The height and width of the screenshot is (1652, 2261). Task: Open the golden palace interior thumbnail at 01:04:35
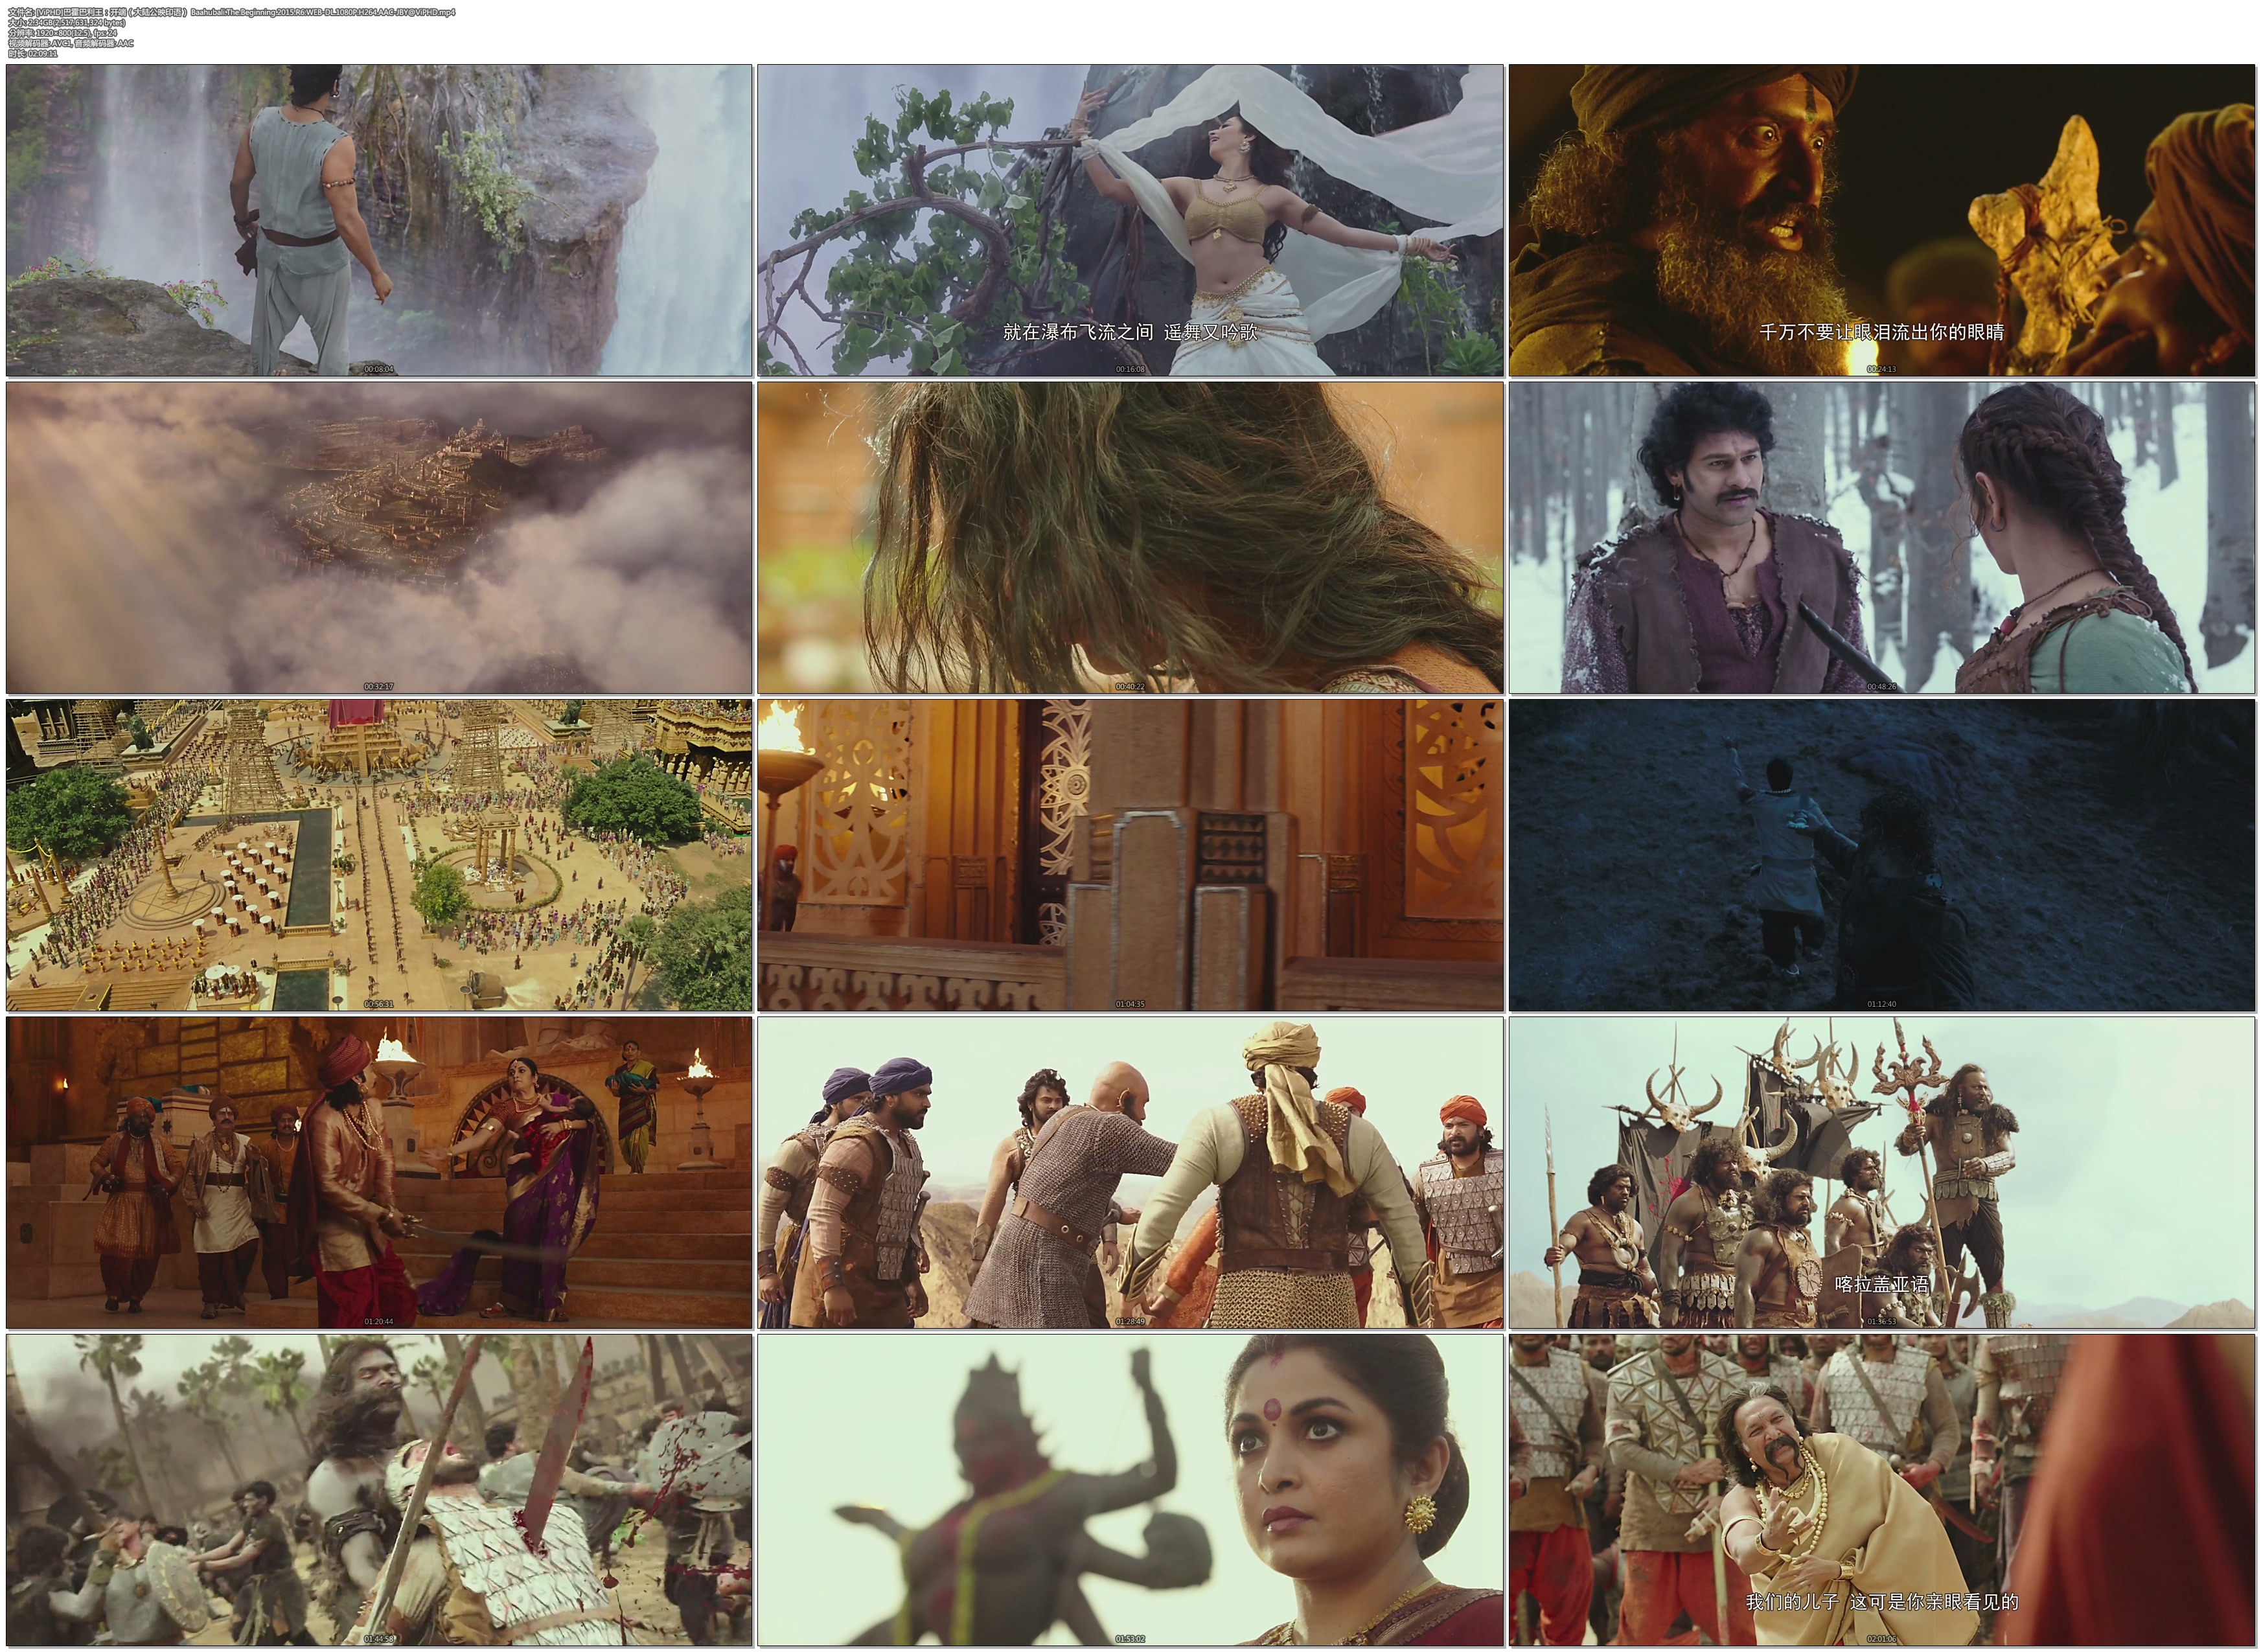1130,855
